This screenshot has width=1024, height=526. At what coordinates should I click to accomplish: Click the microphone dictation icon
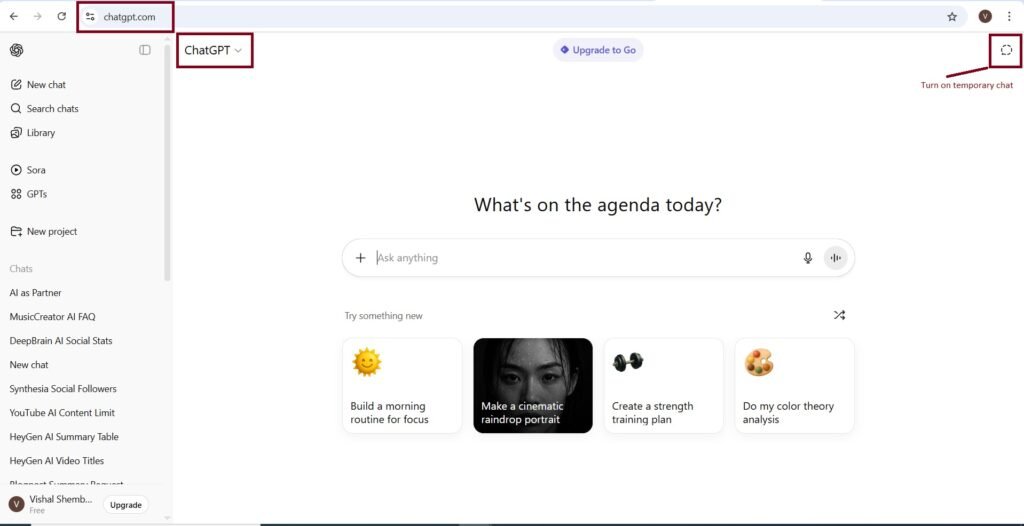click(808, 258)
